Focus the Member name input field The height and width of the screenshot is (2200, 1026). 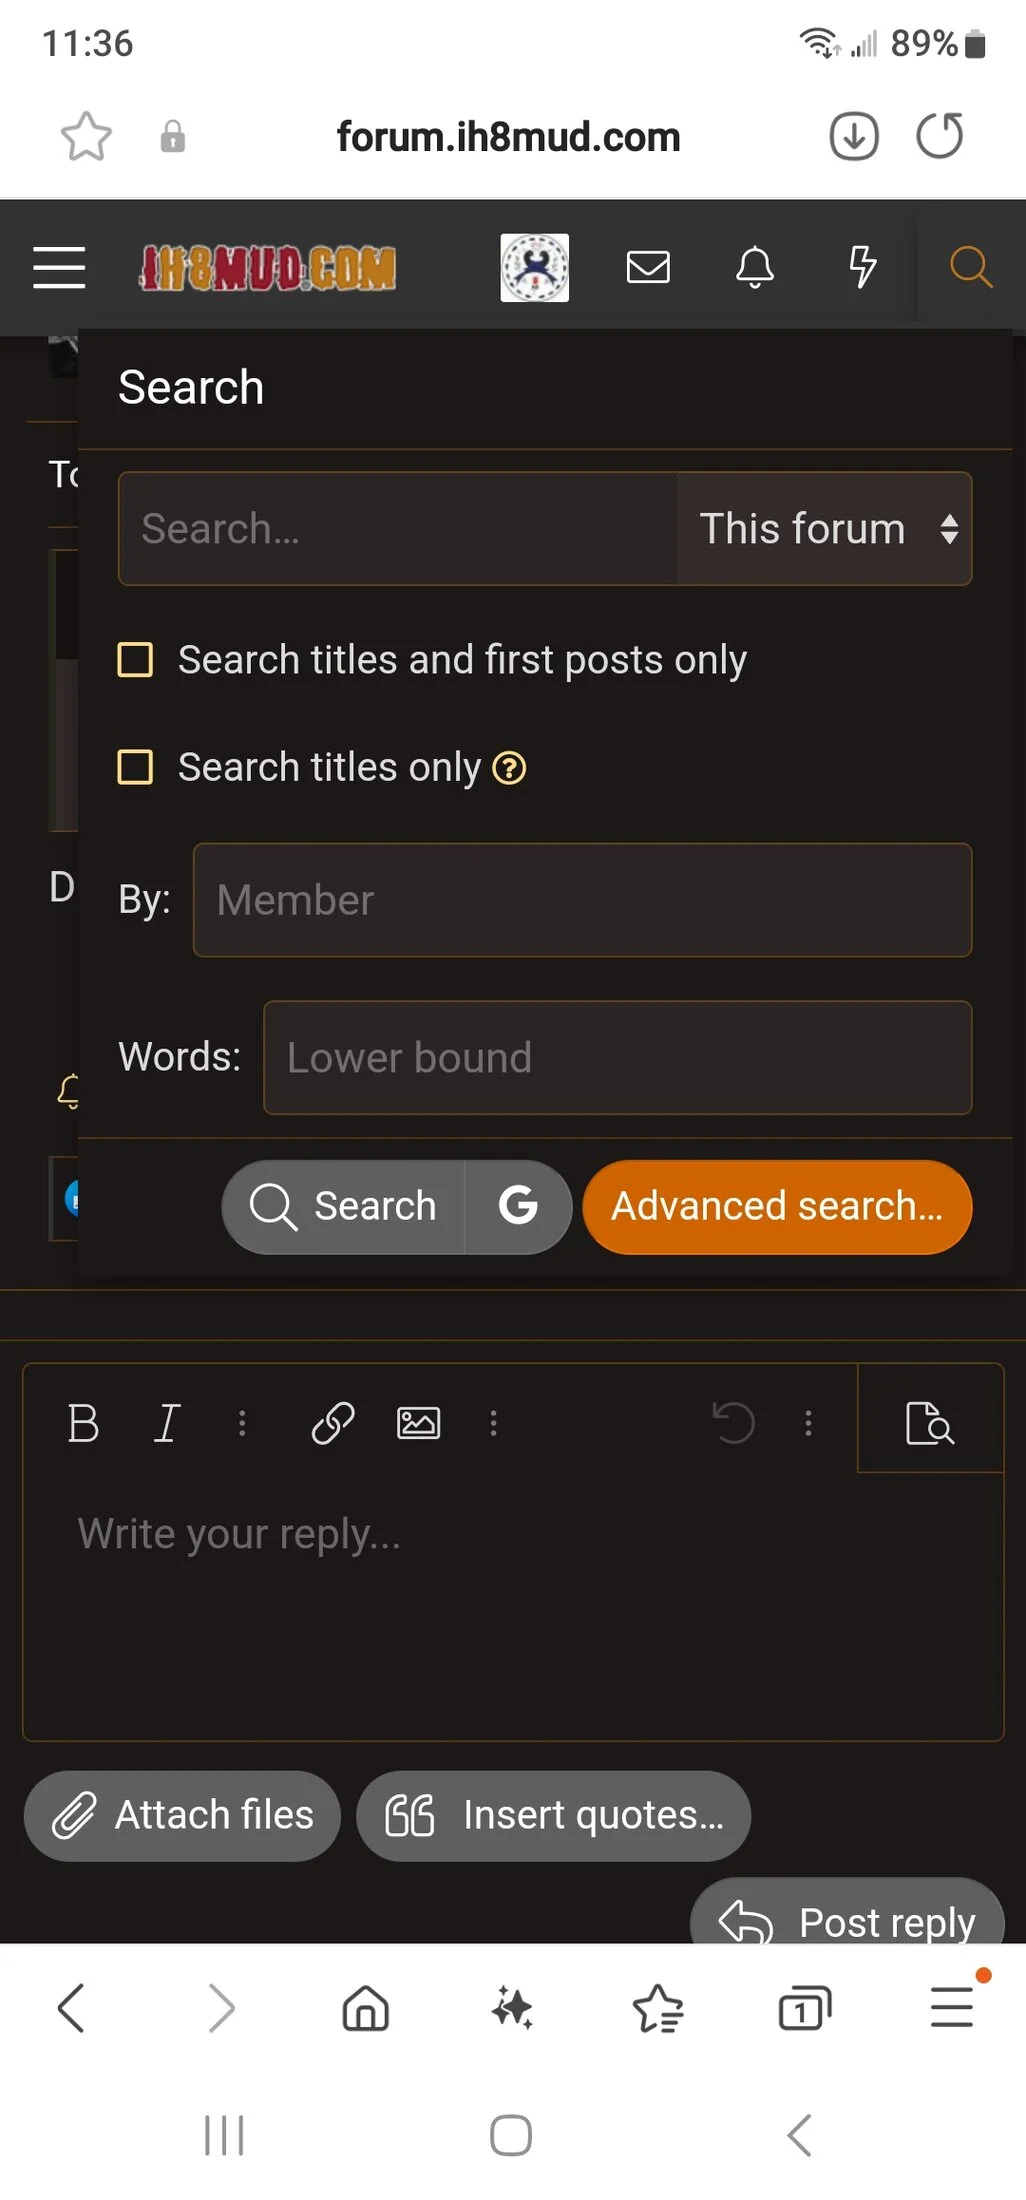(x=582, y=900)
